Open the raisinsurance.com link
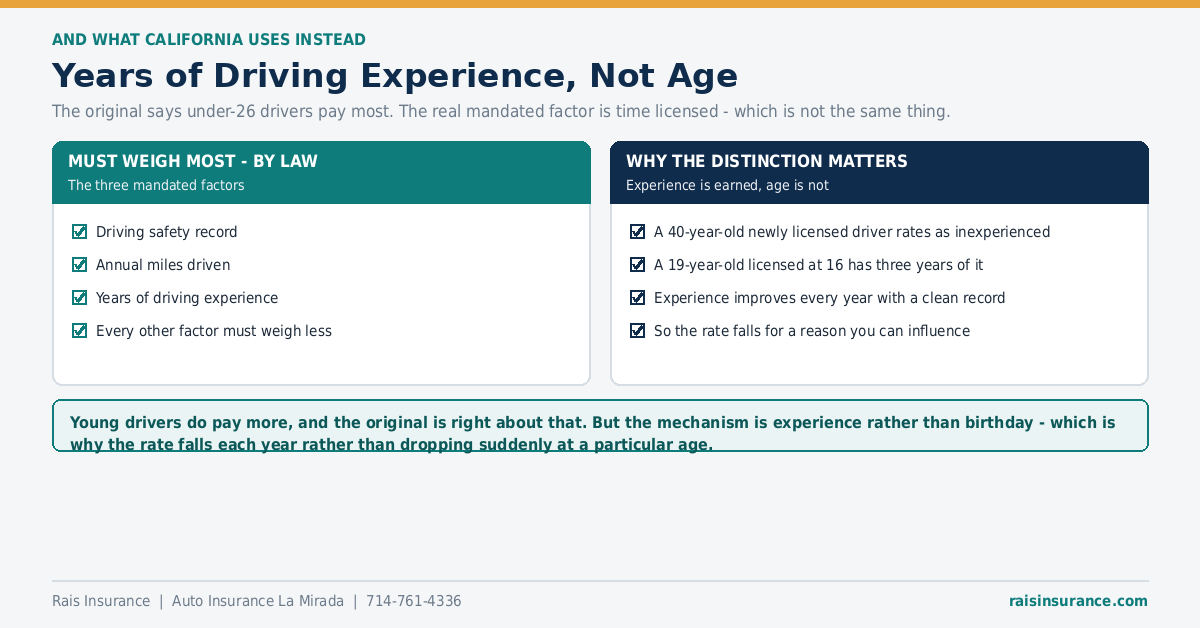The height and width of the screenshot is (628, 1200). [x=1078, y=601]
